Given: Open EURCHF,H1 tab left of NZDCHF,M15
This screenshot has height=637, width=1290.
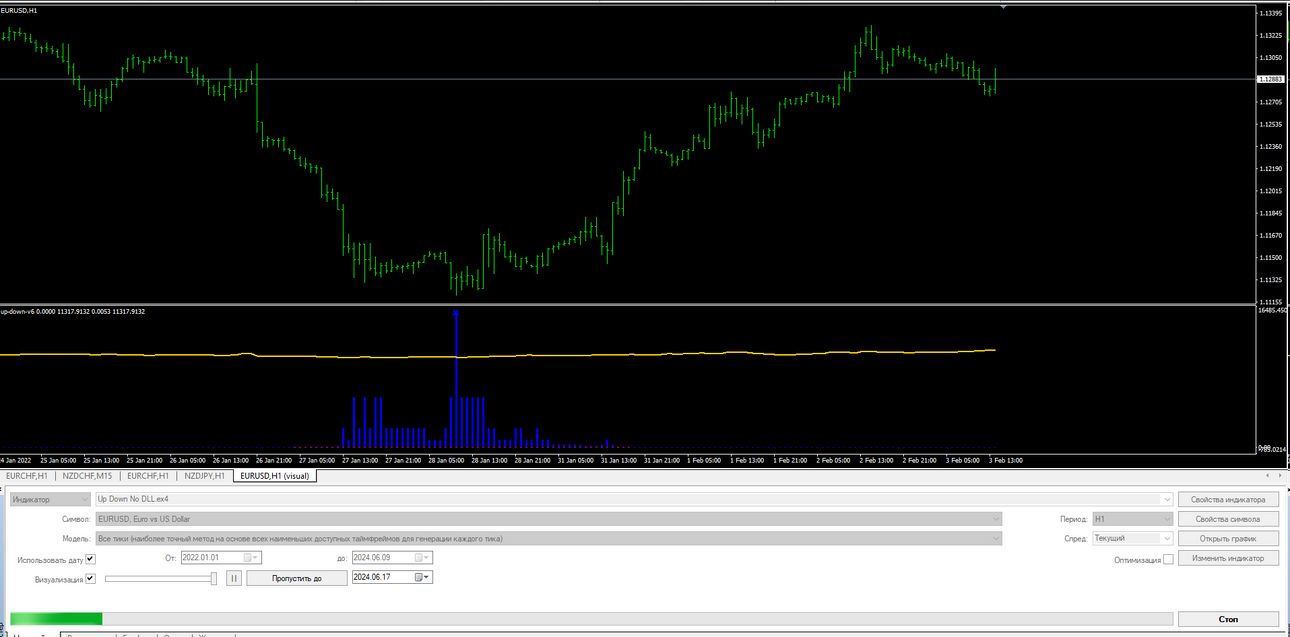Looking at the screenshot, I should point(27,476).
